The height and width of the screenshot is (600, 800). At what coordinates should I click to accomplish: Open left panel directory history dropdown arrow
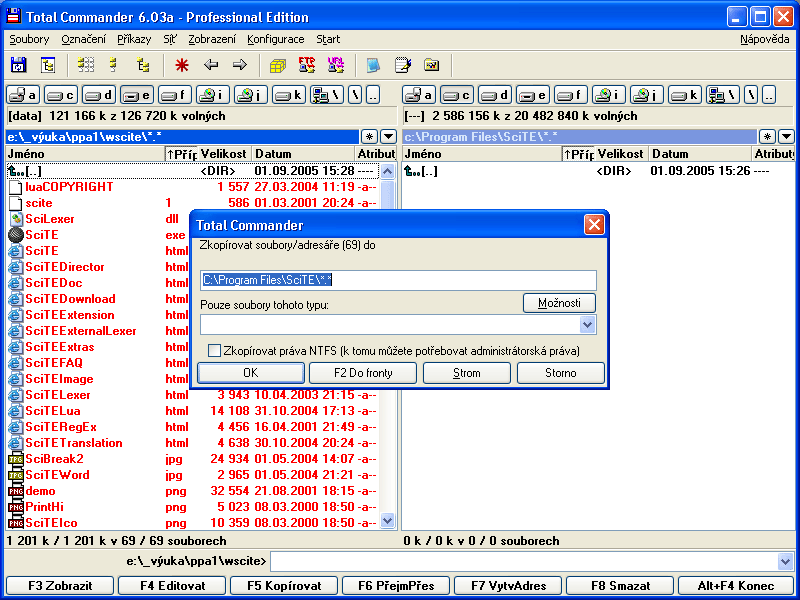(x=388, y=137)
